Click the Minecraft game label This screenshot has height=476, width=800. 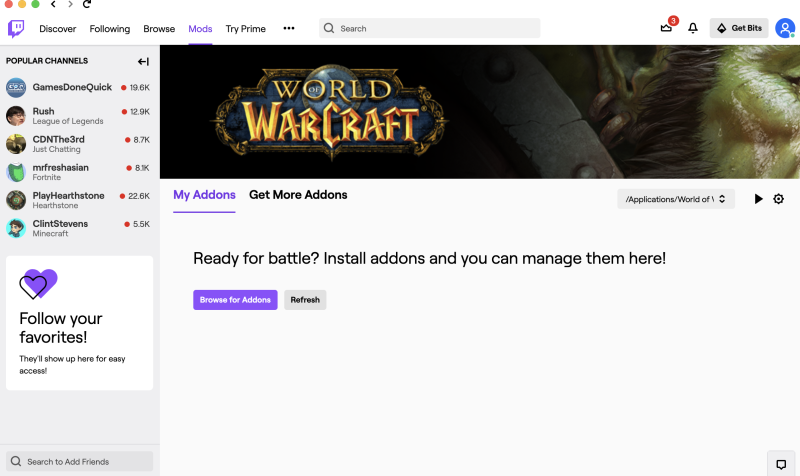(x=50, y=234)
